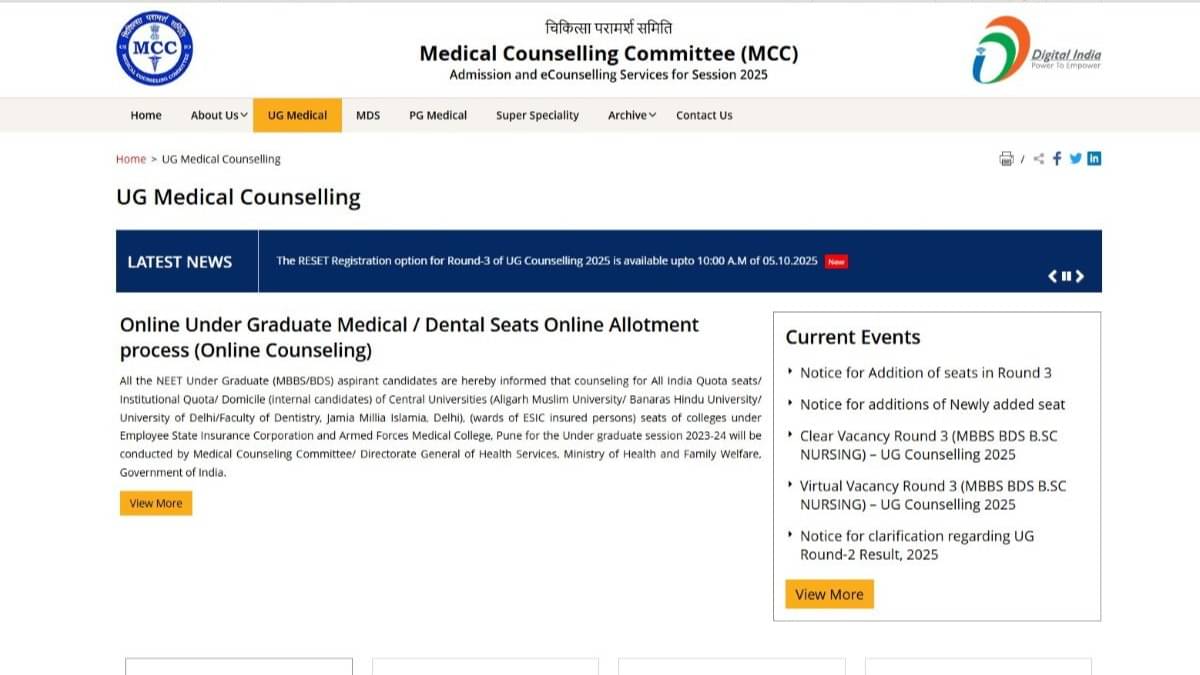1200x675 pixels.
Task: Share page via the Twitter icon
Action: 1075,158
